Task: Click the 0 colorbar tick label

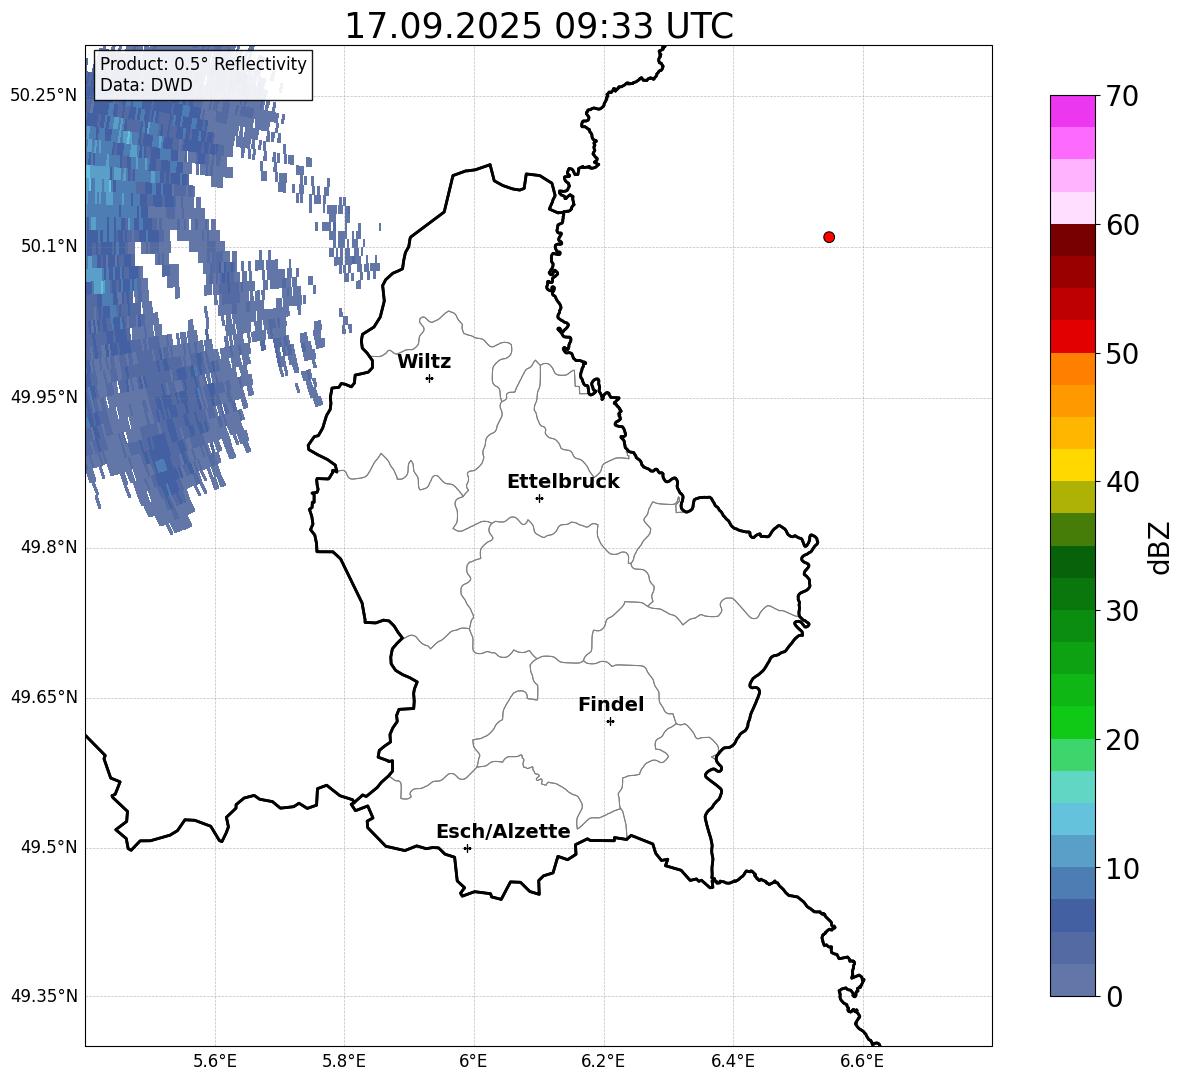Action: pos(1114,996)
